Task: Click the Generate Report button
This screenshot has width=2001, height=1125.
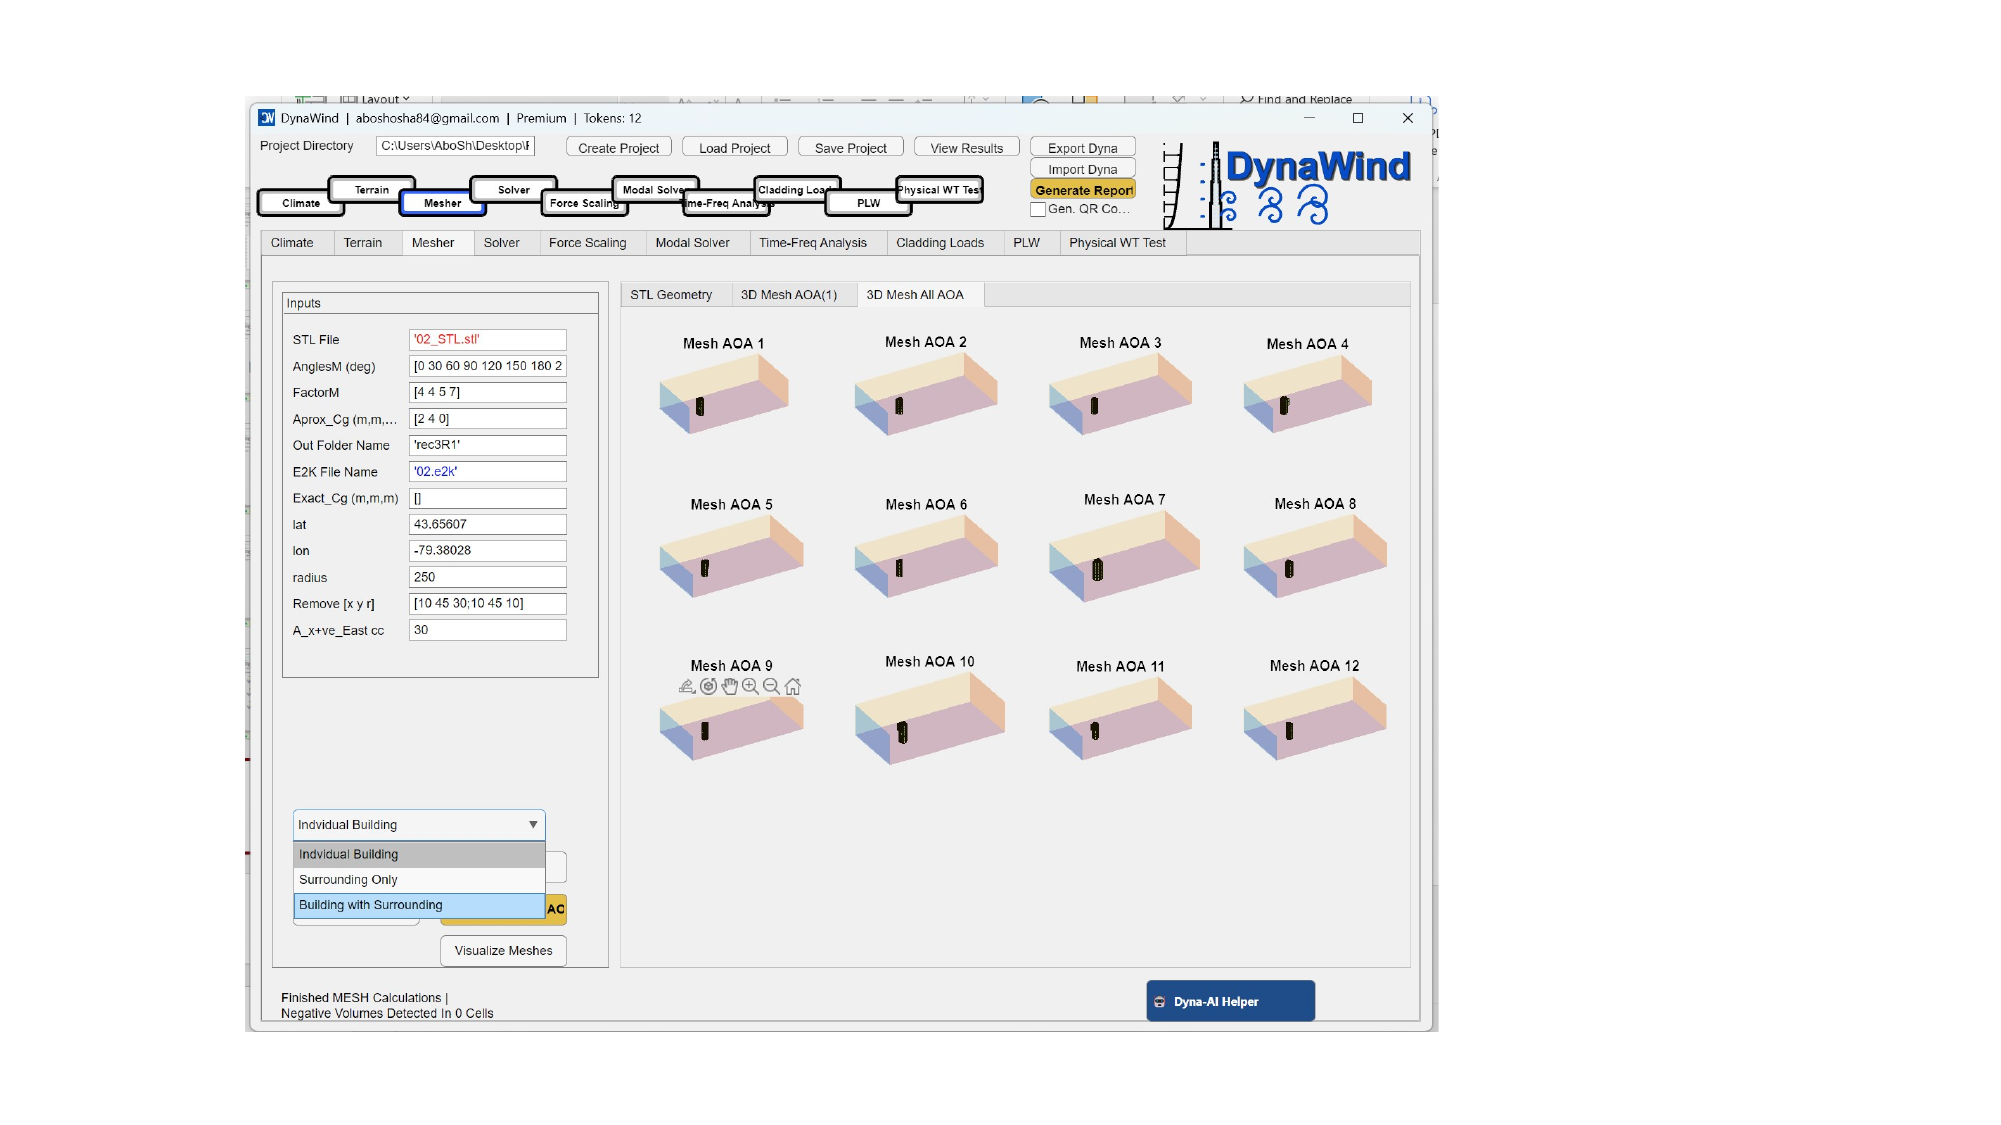Action: point(1083,189)
